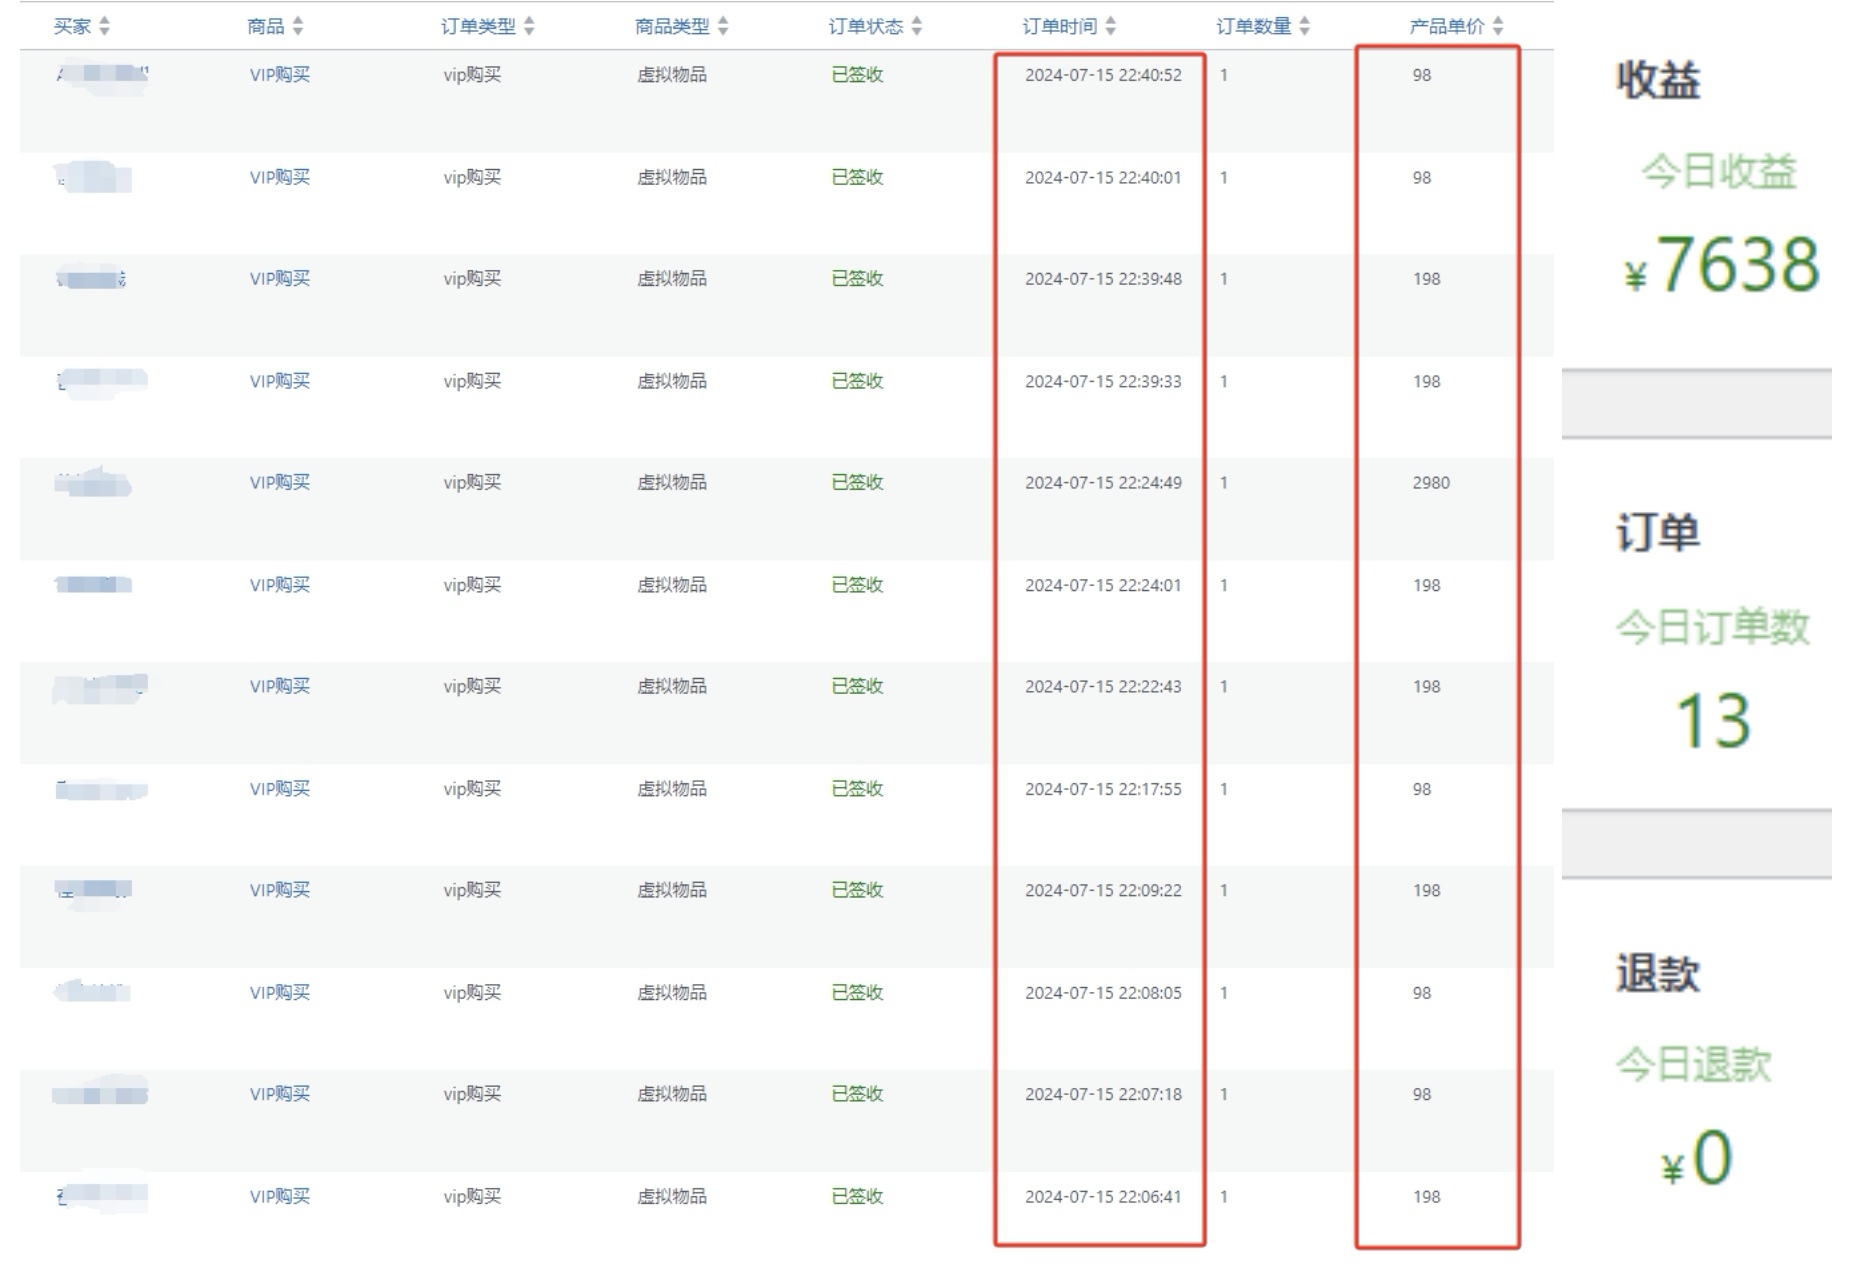Click 虚拟物品 in the 22:22:43 order row
The height and width of the screenshot is (1268, 1864).
click(x=671, y=687)
